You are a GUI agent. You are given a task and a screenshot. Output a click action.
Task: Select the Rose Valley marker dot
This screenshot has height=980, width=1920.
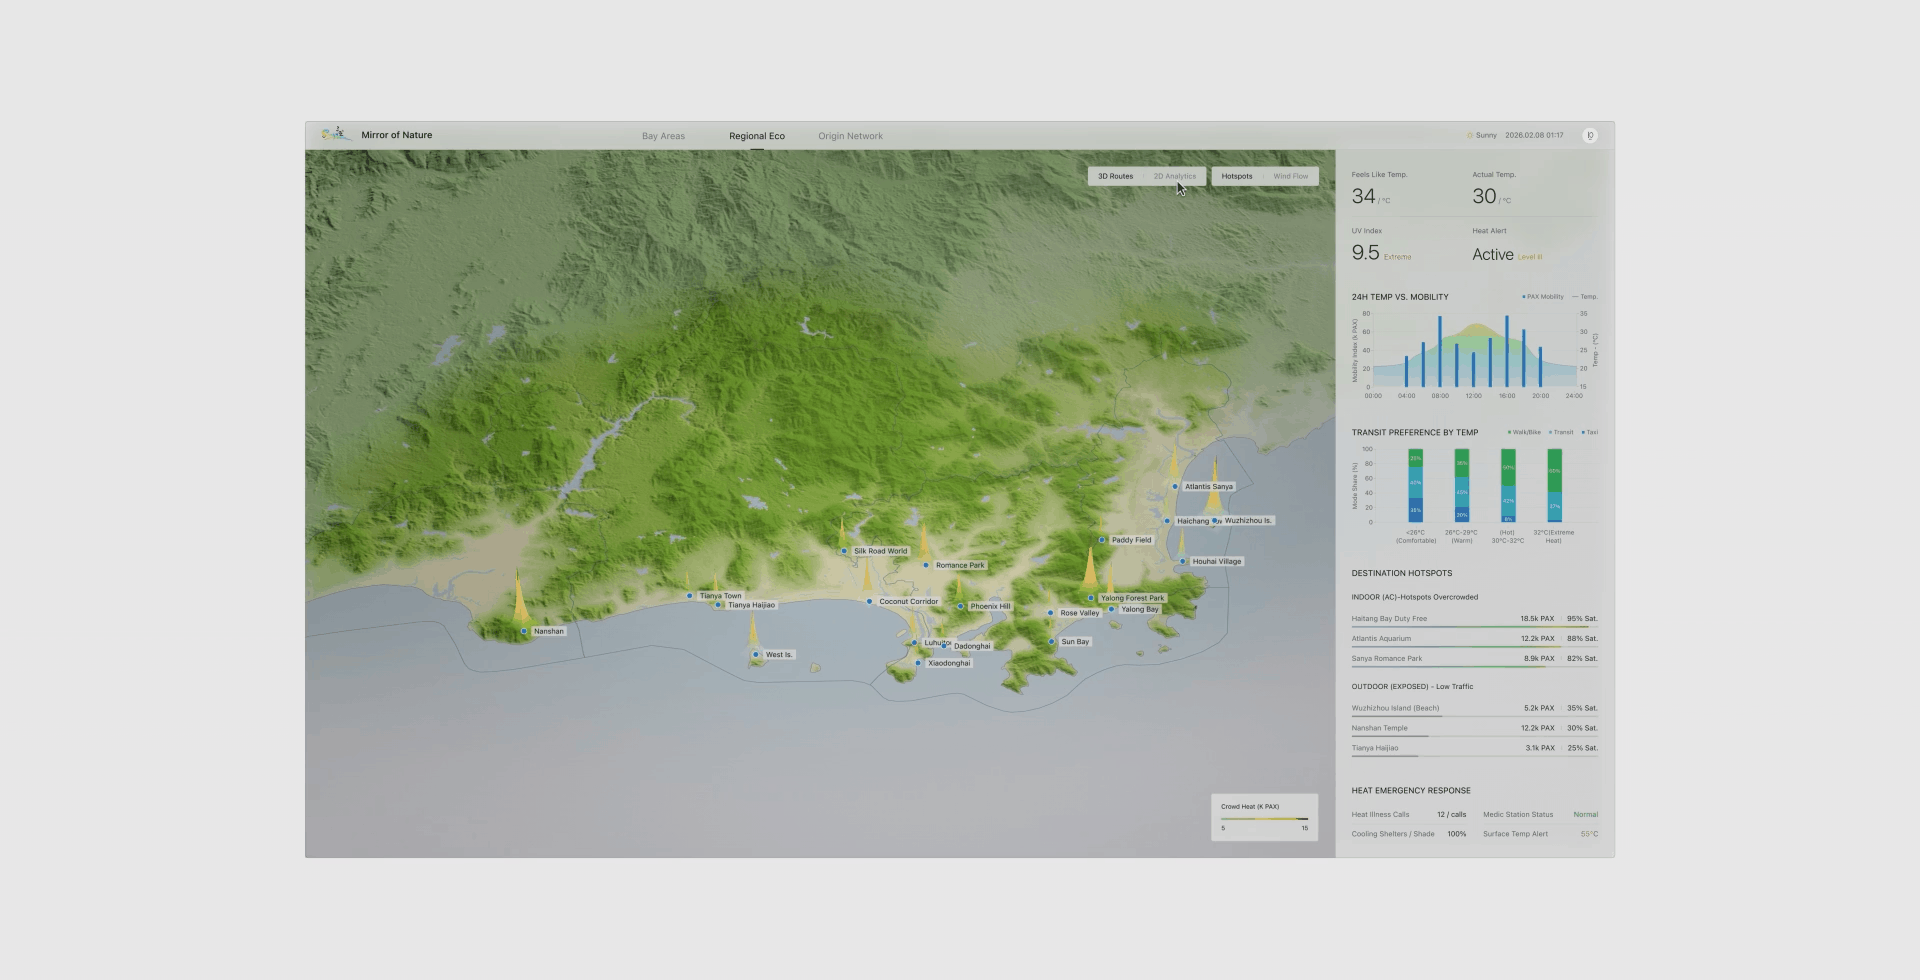pyautogui.click(x=1051, y=613)
